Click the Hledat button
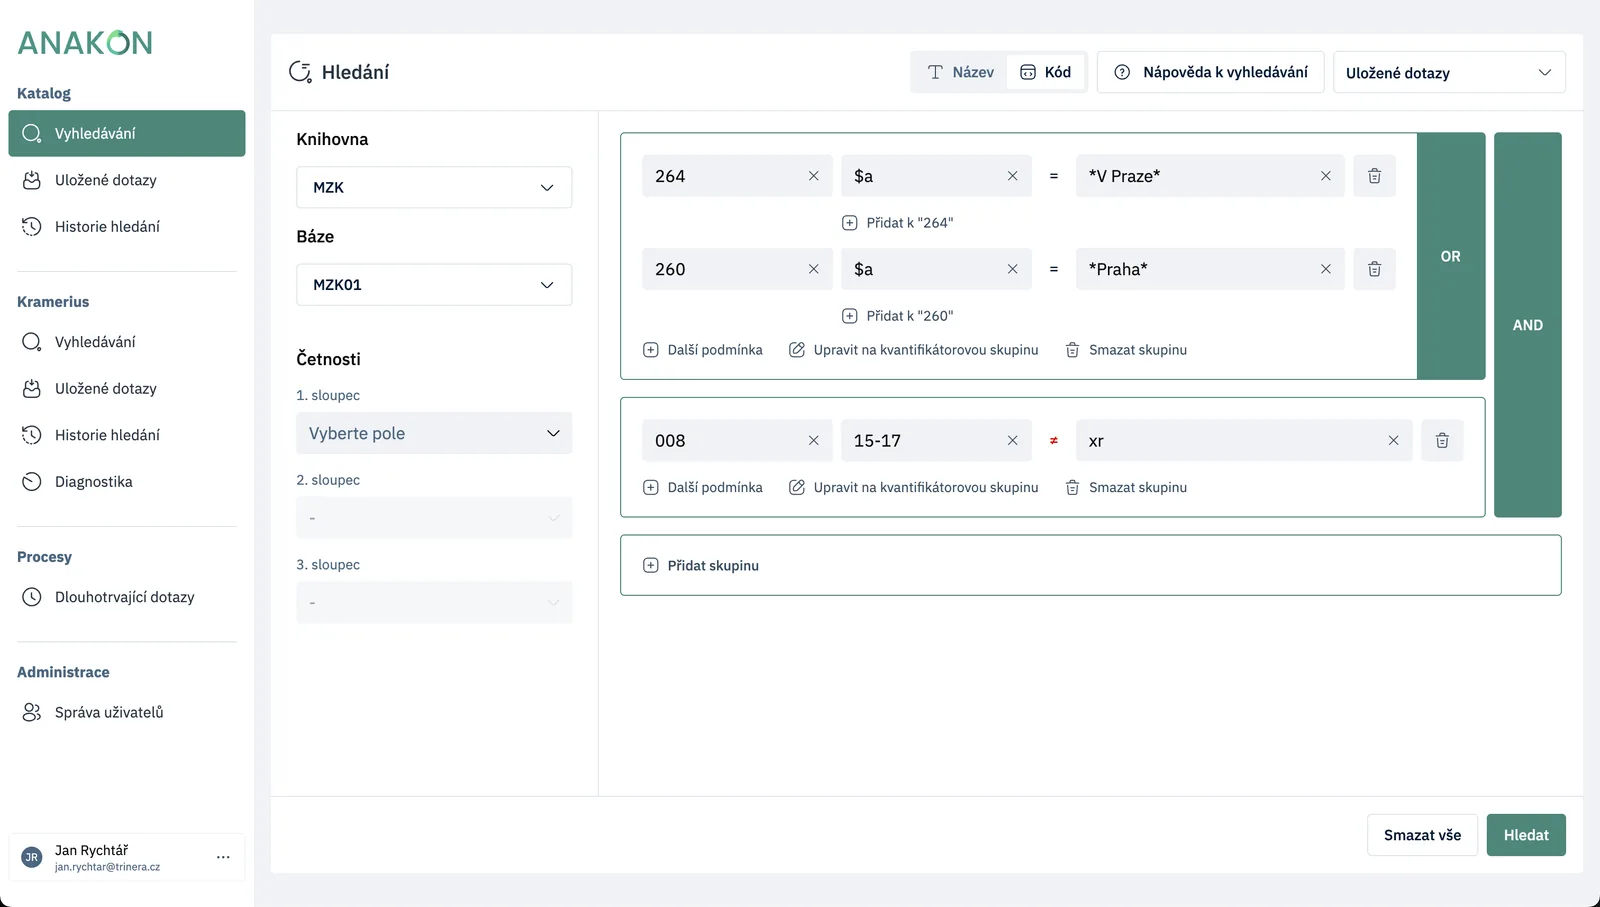The height and width of the screenshot is (907, 1600). [1526, 835]
